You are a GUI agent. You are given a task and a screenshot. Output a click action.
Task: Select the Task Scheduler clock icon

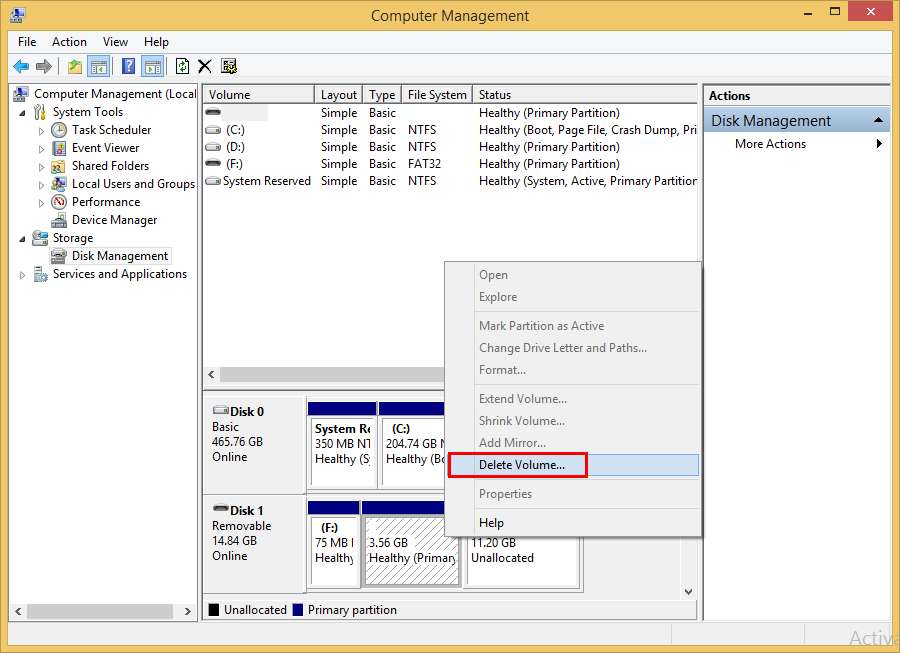[x=59, y=130]
